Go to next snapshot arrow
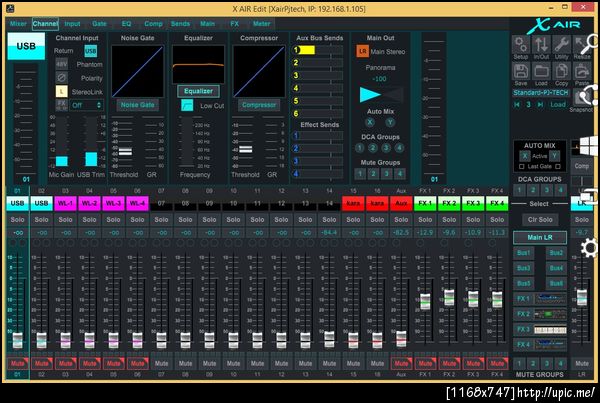 click(540, 104)
